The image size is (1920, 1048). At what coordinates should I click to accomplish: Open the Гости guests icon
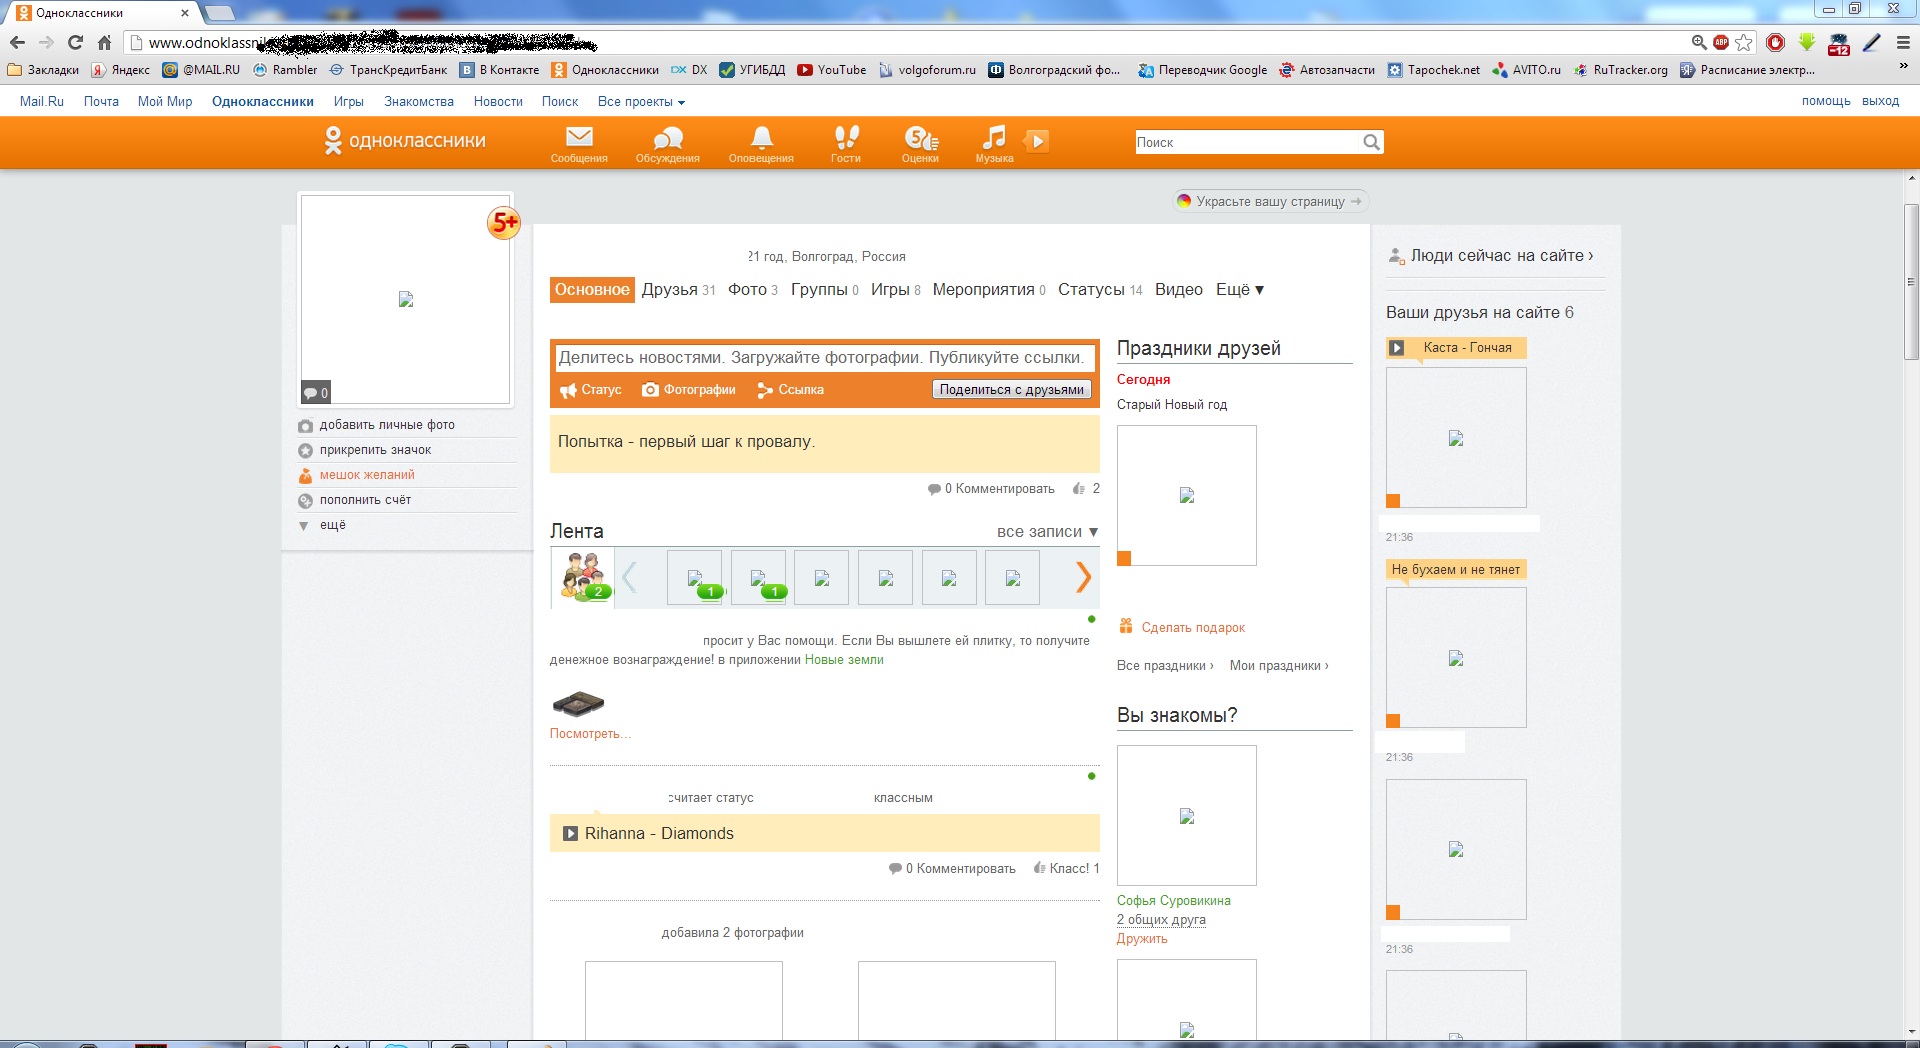point(846,138)
